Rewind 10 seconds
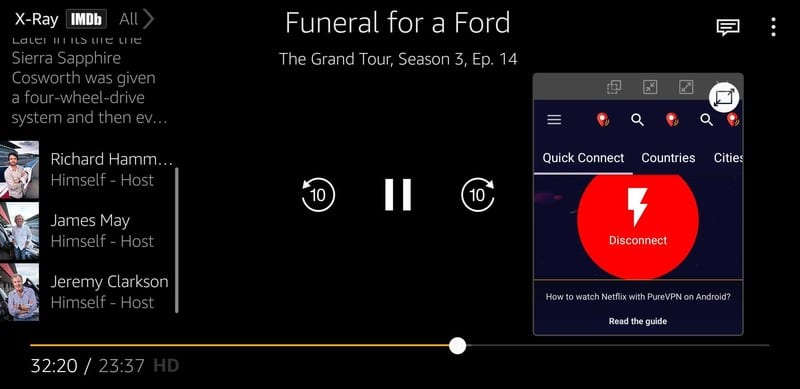The image size is (800, 389). click(318, 194)
